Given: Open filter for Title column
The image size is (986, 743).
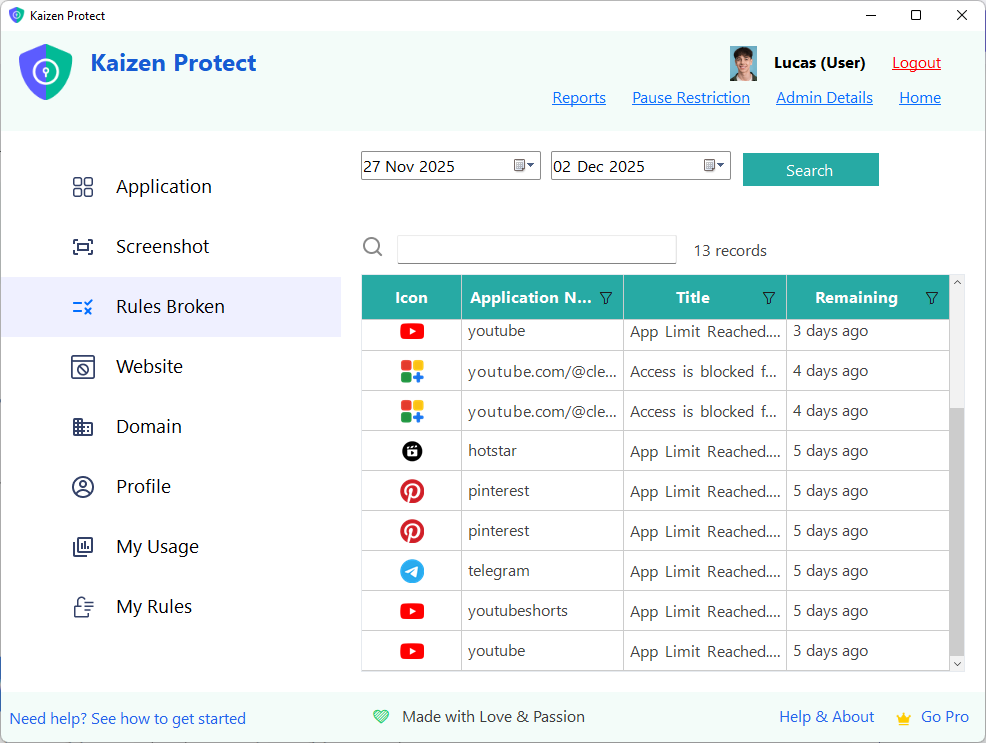Looking at the screenshot, I should click(x=768, y=298).
